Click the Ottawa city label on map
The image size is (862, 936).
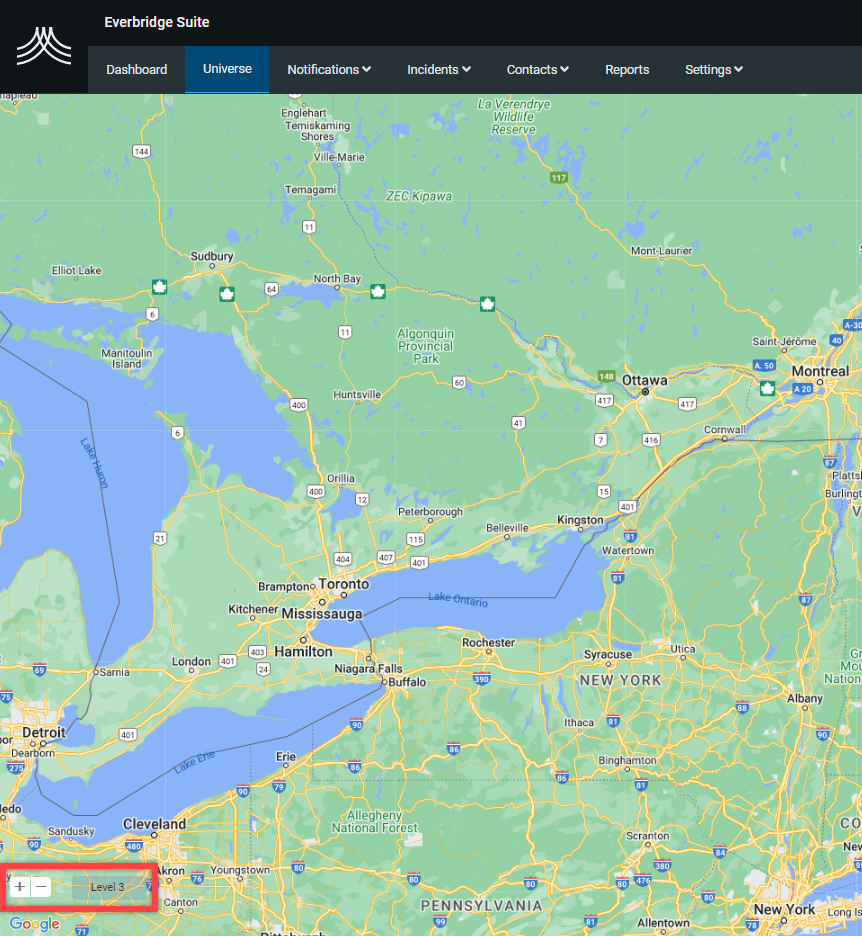pyautogui.click(x=645, y=381)
